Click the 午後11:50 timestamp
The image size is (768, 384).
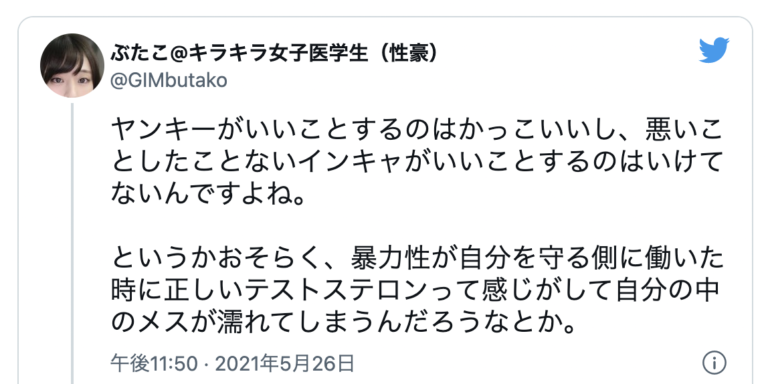(x=154, y=364)
